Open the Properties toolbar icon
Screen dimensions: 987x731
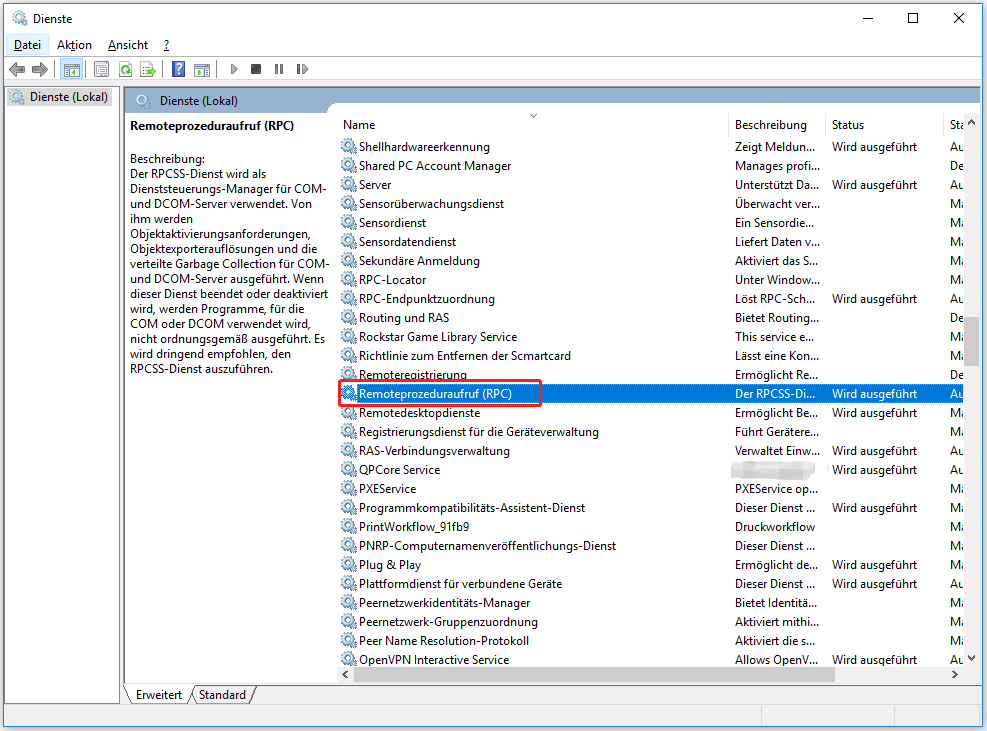point(101,69)
